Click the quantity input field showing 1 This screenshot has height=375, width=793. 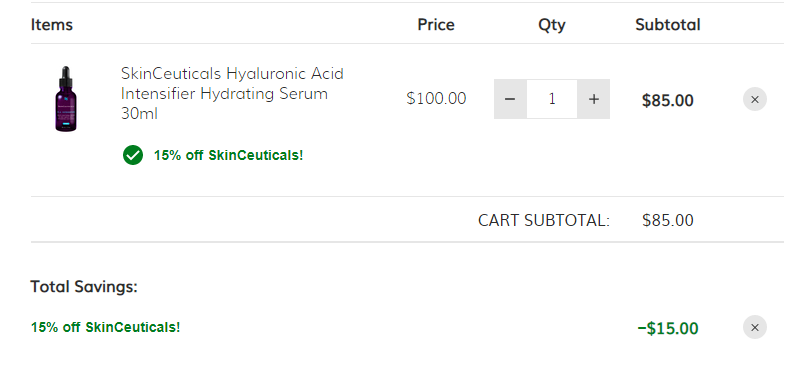tap(552, 99)
